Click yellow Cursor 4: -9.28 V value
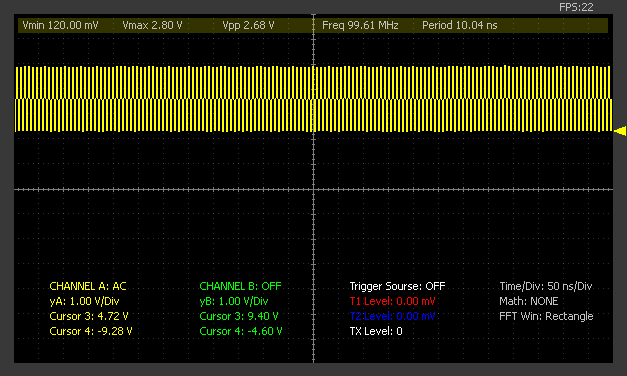627x376 pixels. tap(91, 331)
